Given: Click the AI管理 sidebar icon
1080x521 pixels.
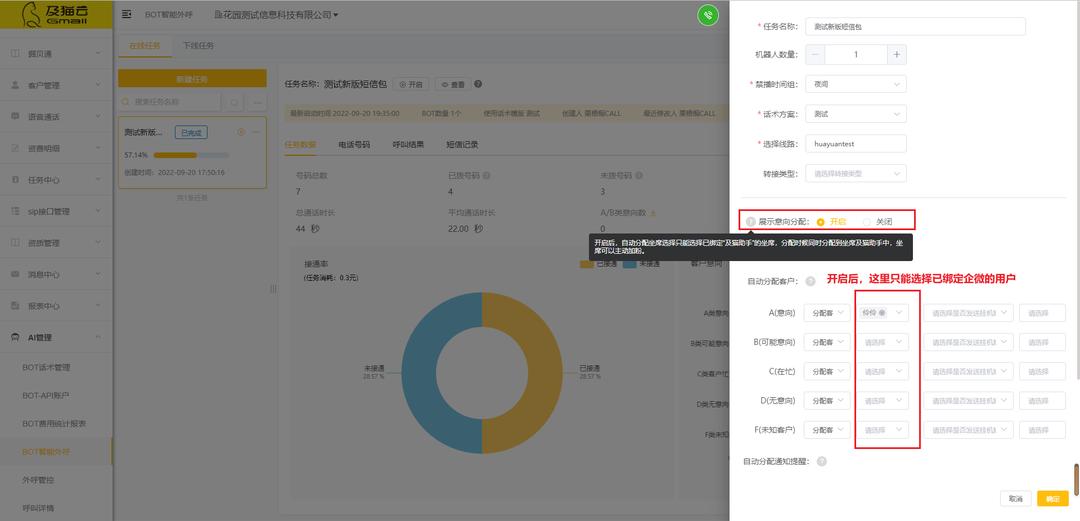Looking at the screenshot, I should point(15,338).
